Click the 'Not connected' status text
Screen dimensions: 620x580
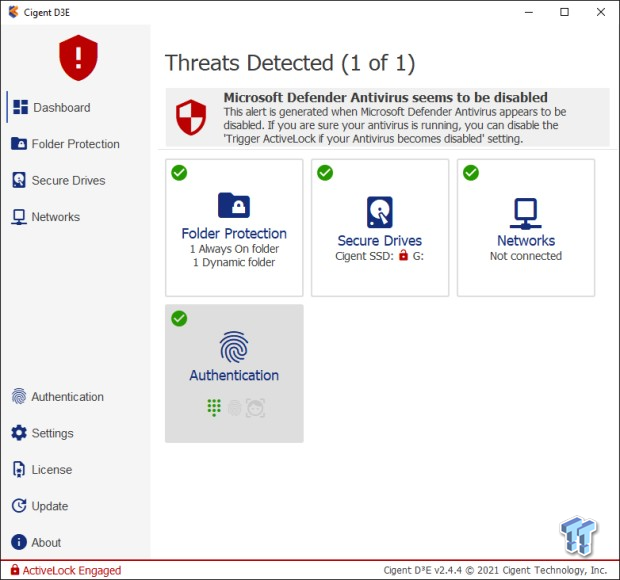(526, 256)
